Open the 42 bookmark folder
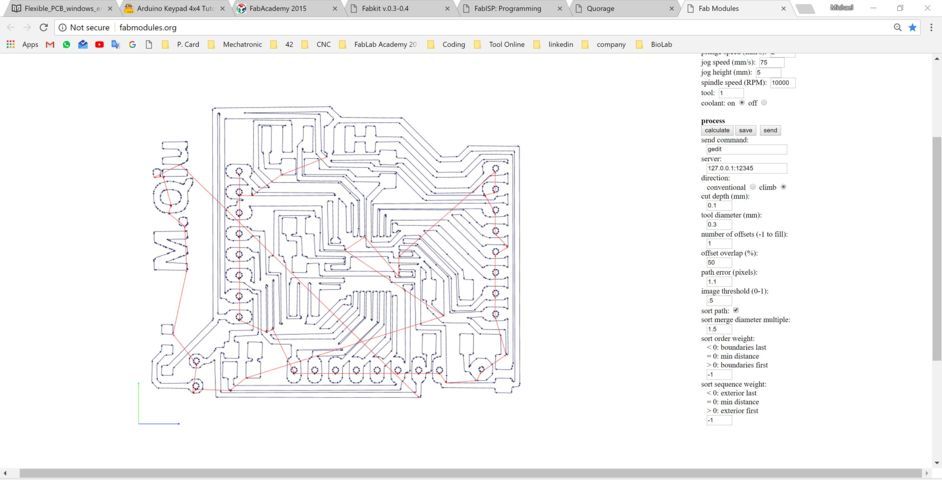 pos(282,44)
